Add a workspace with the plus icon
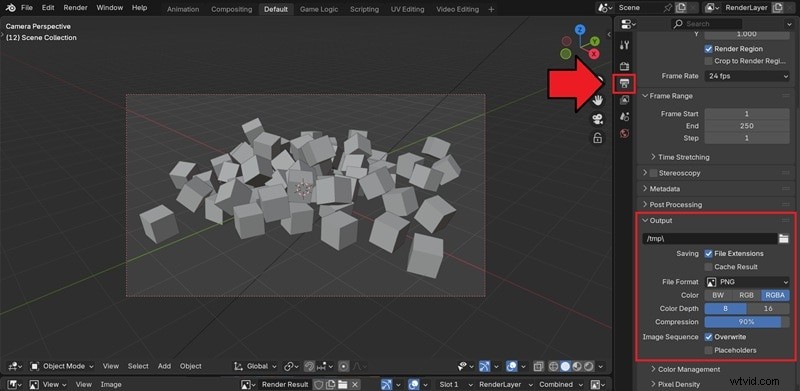Viewport: 800px width, 391px height. [491, 9]
